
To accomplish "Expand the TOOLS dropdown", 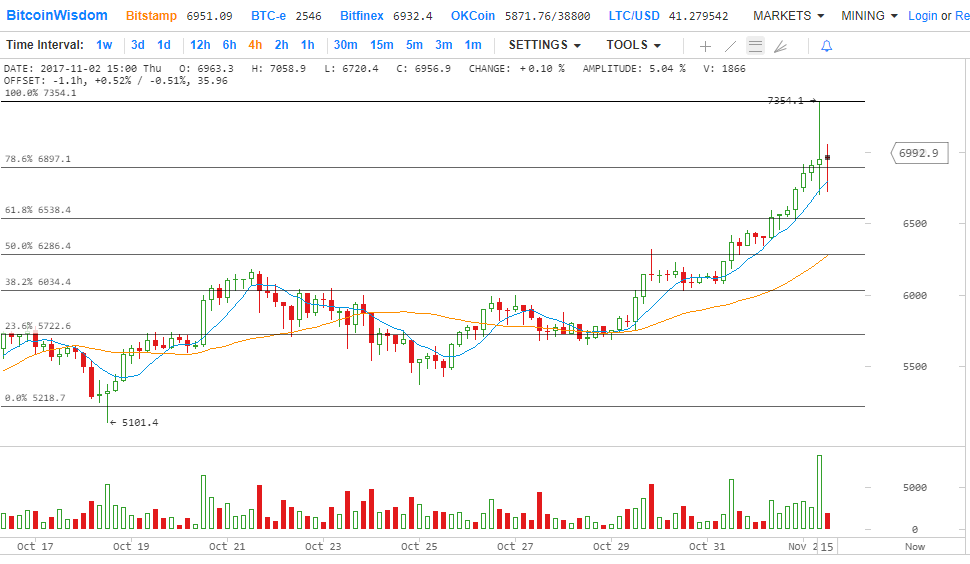I will [633, 45].
